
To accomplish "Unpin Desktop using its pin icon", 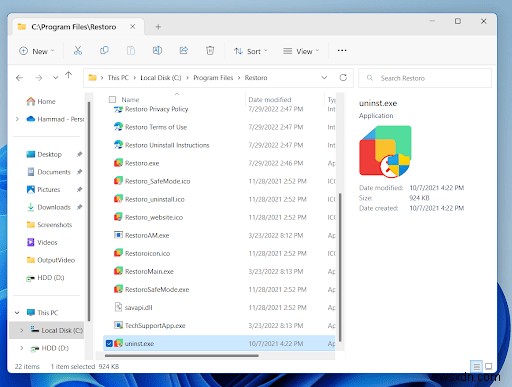I will (79, 154).
